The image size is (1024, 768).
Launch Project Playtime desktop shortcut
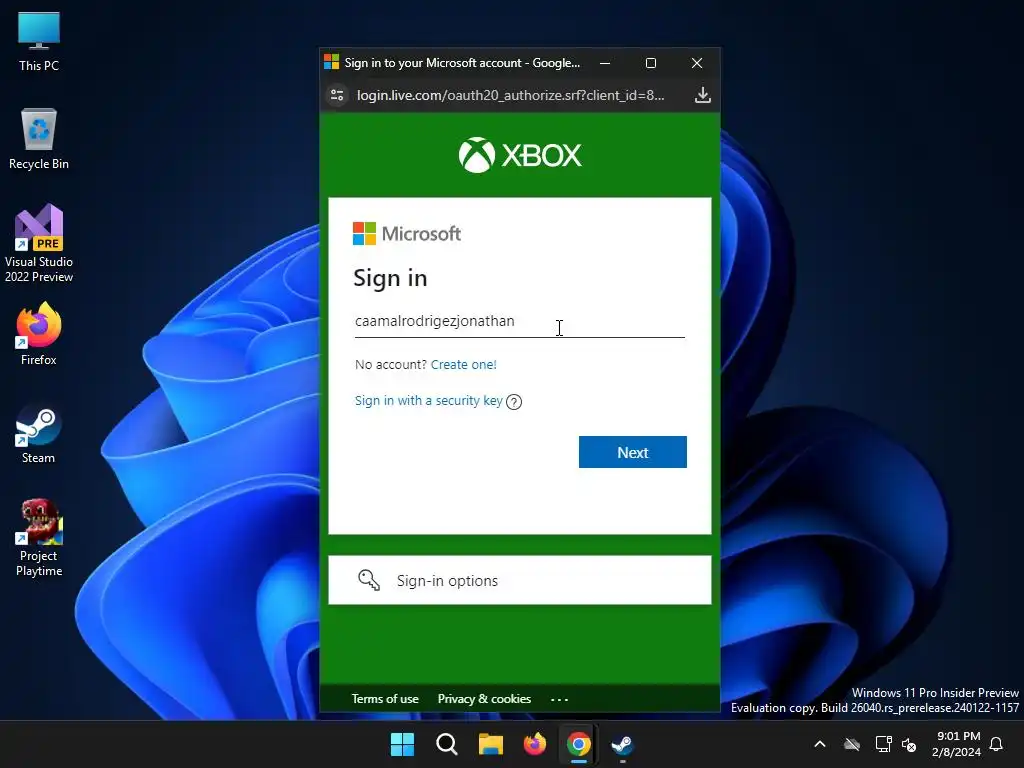(x=39, y=538)
